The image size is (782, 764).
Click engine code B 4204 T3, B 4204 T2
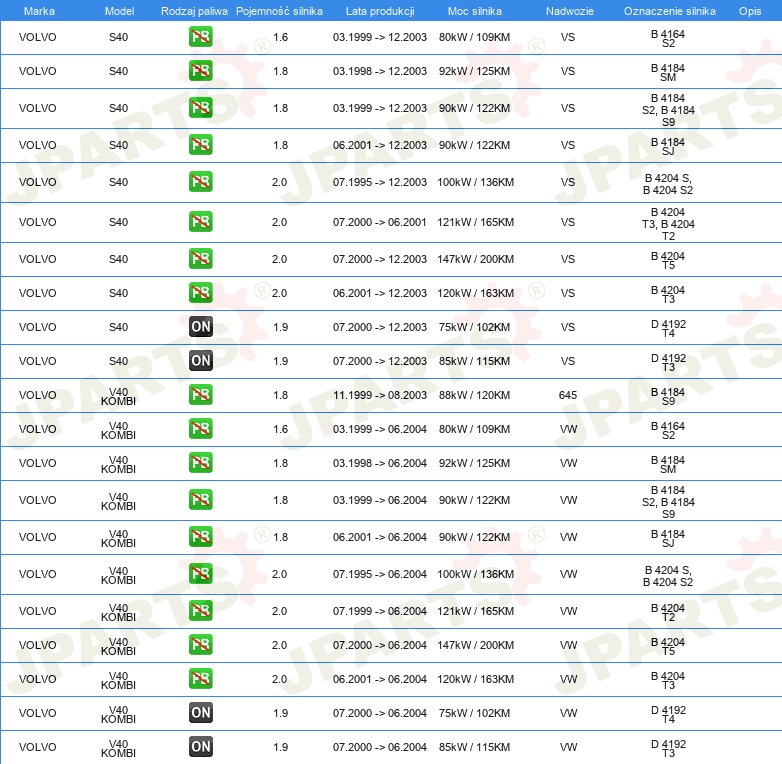(668, 224)
